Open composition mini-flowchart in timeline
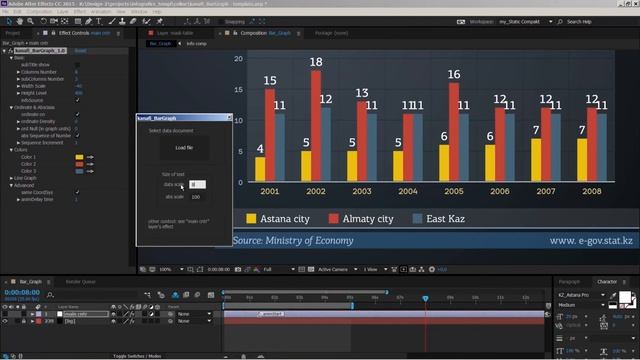Image resolution: width=640 pixels, height=360 pixels. (x=147, y=295)
